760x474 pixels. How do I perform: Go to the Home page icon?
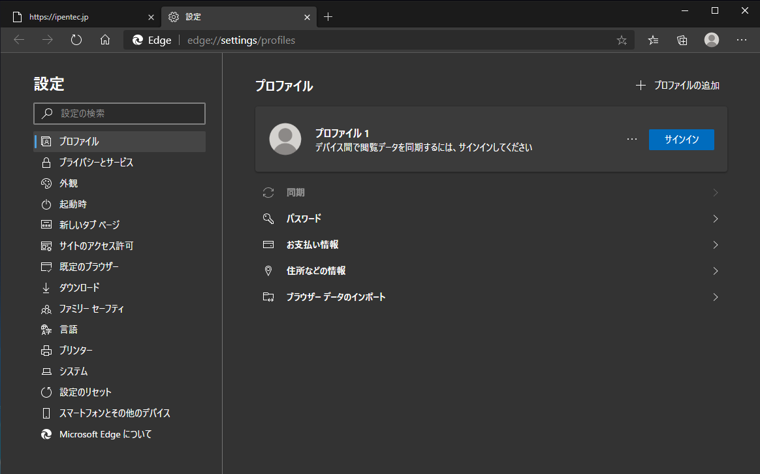click(105, 40)
